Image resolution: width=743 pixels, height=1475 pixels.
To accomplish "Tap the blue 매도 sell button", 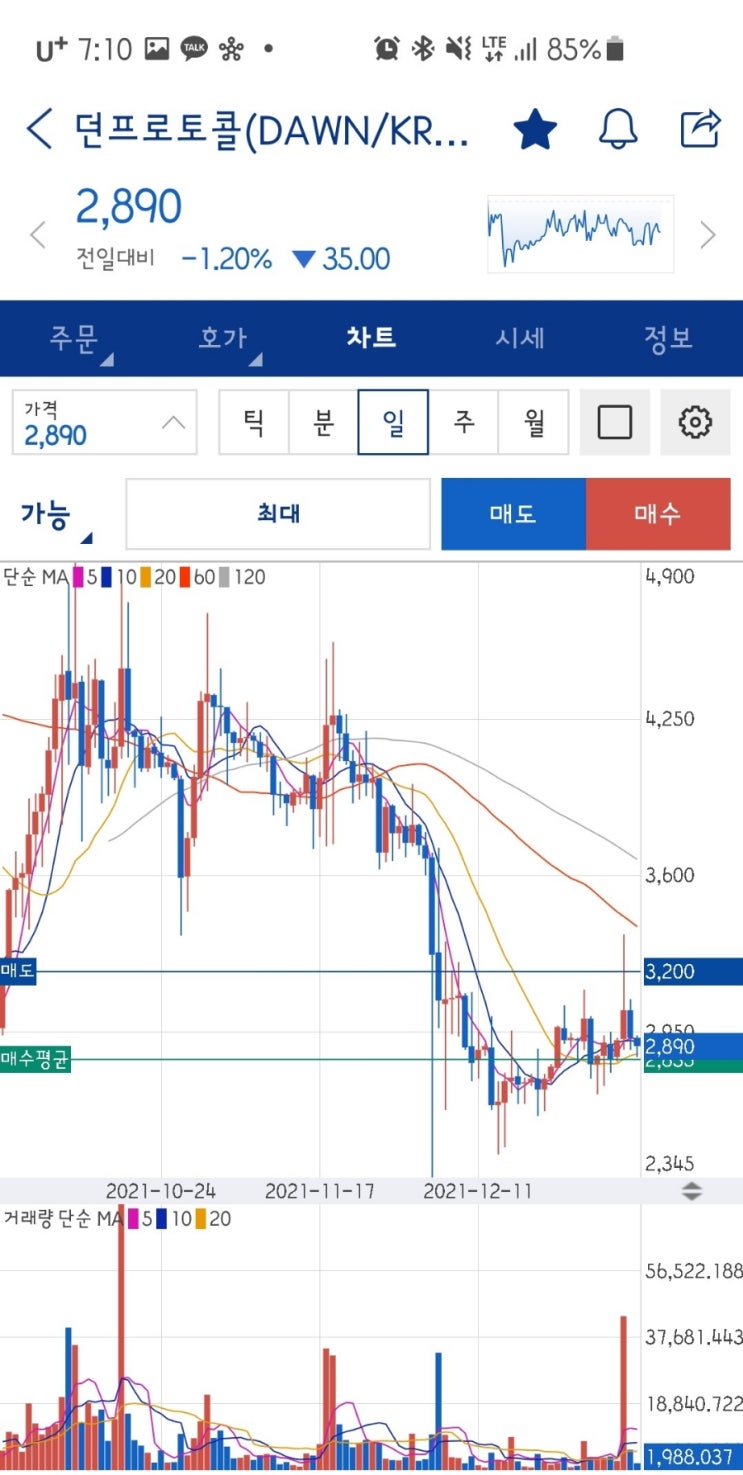I will coord(513,514).
